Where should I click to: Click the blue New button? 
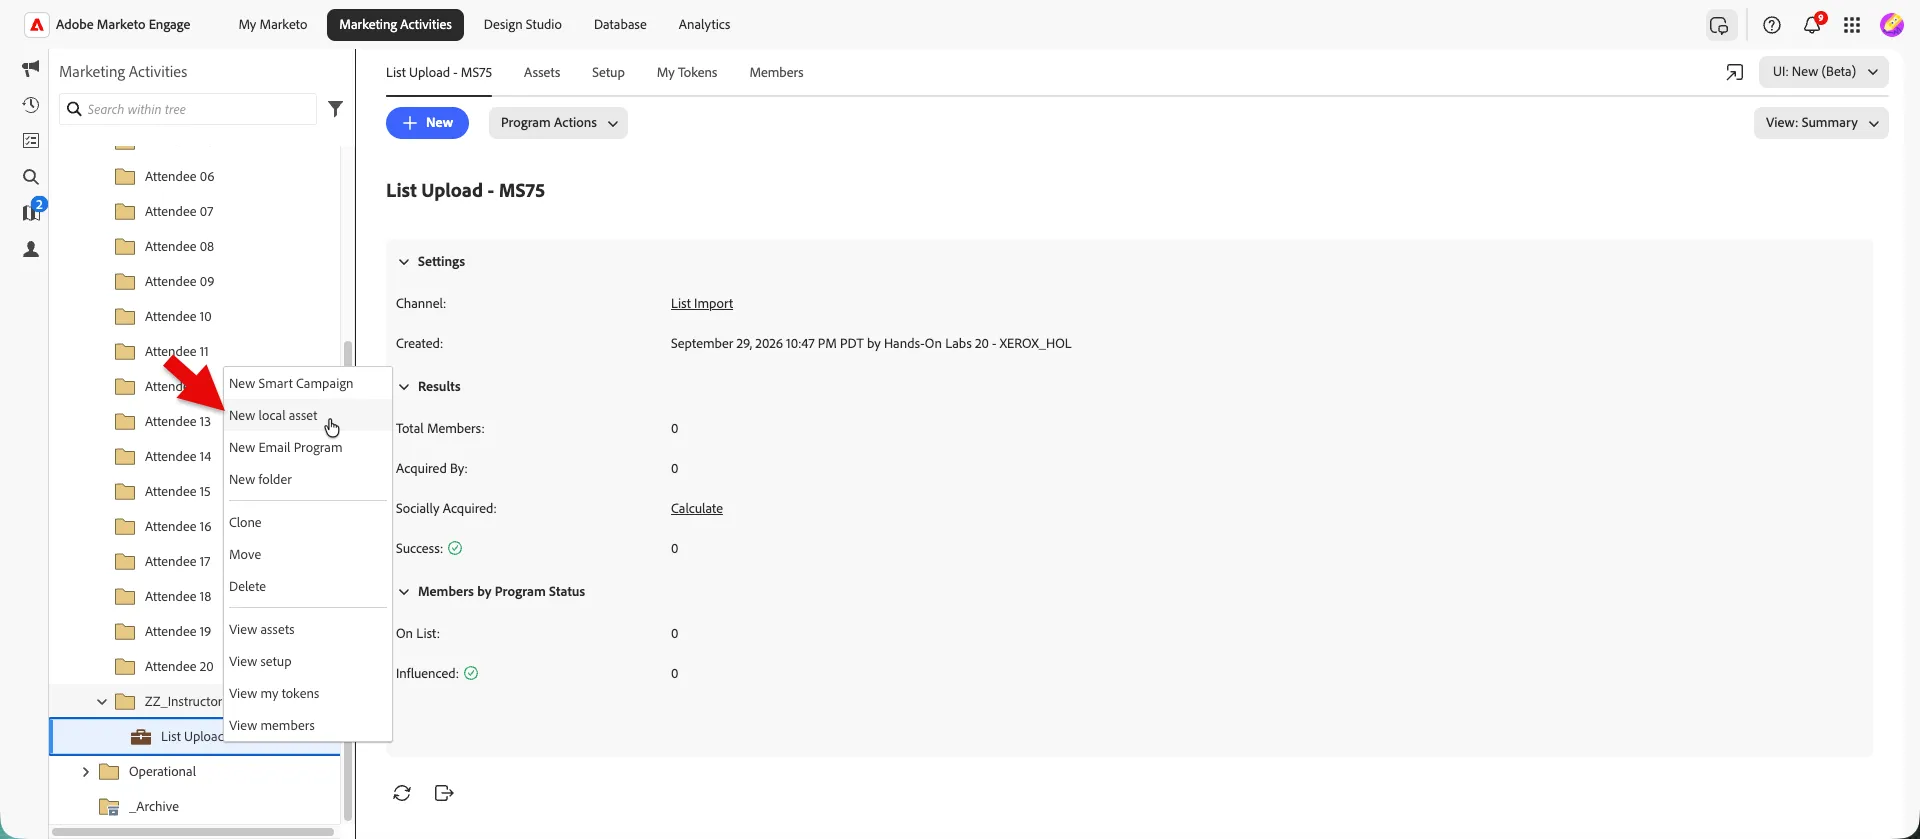[427, 123]
